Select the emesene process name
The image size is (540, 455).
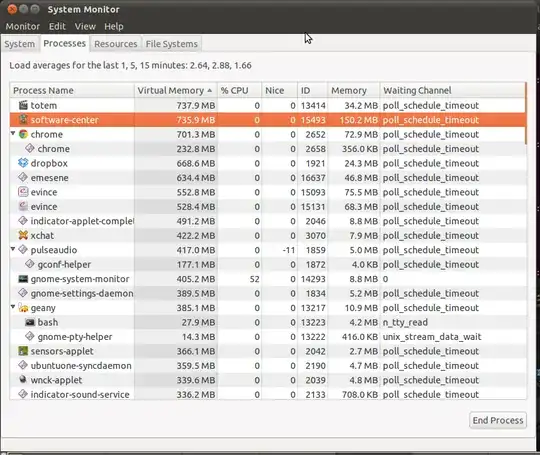pyautogui.click(x=50, y=178)
